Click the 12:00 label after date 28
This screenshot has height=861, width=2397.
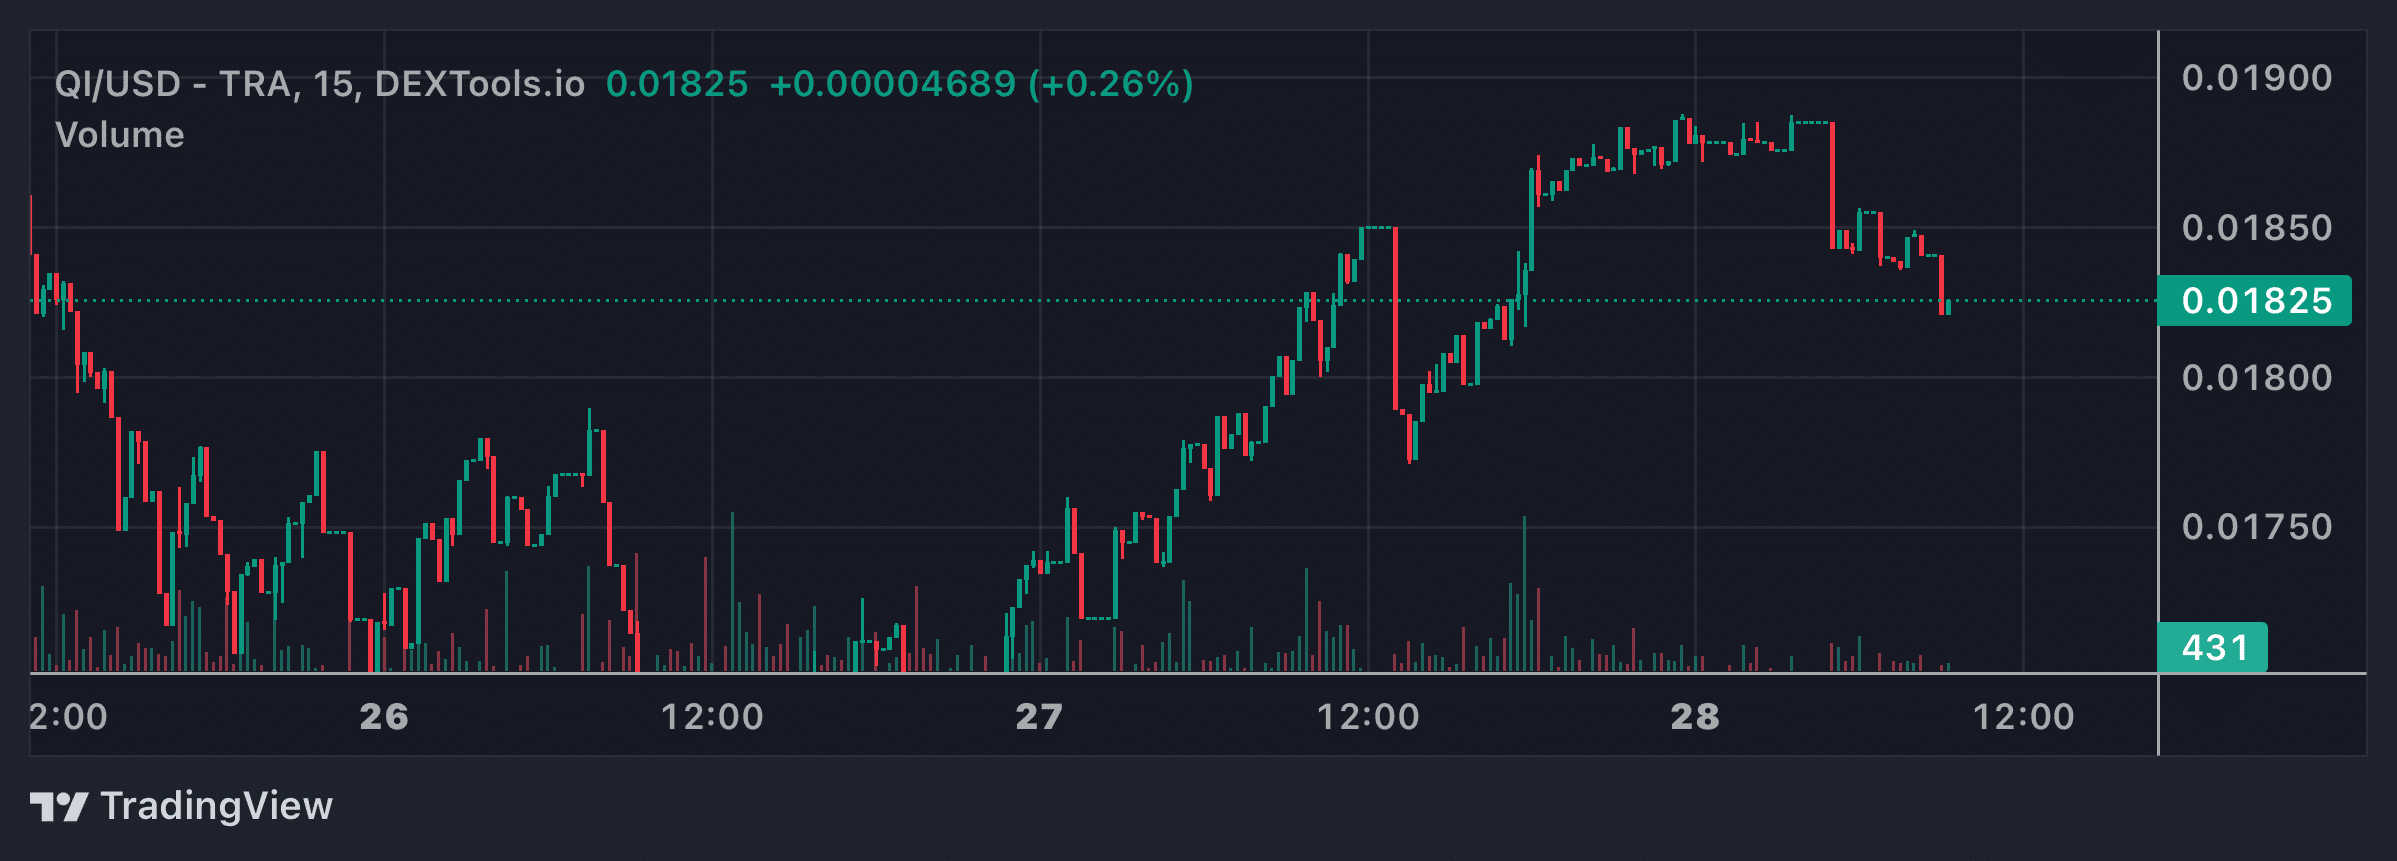click(2023, 717)
